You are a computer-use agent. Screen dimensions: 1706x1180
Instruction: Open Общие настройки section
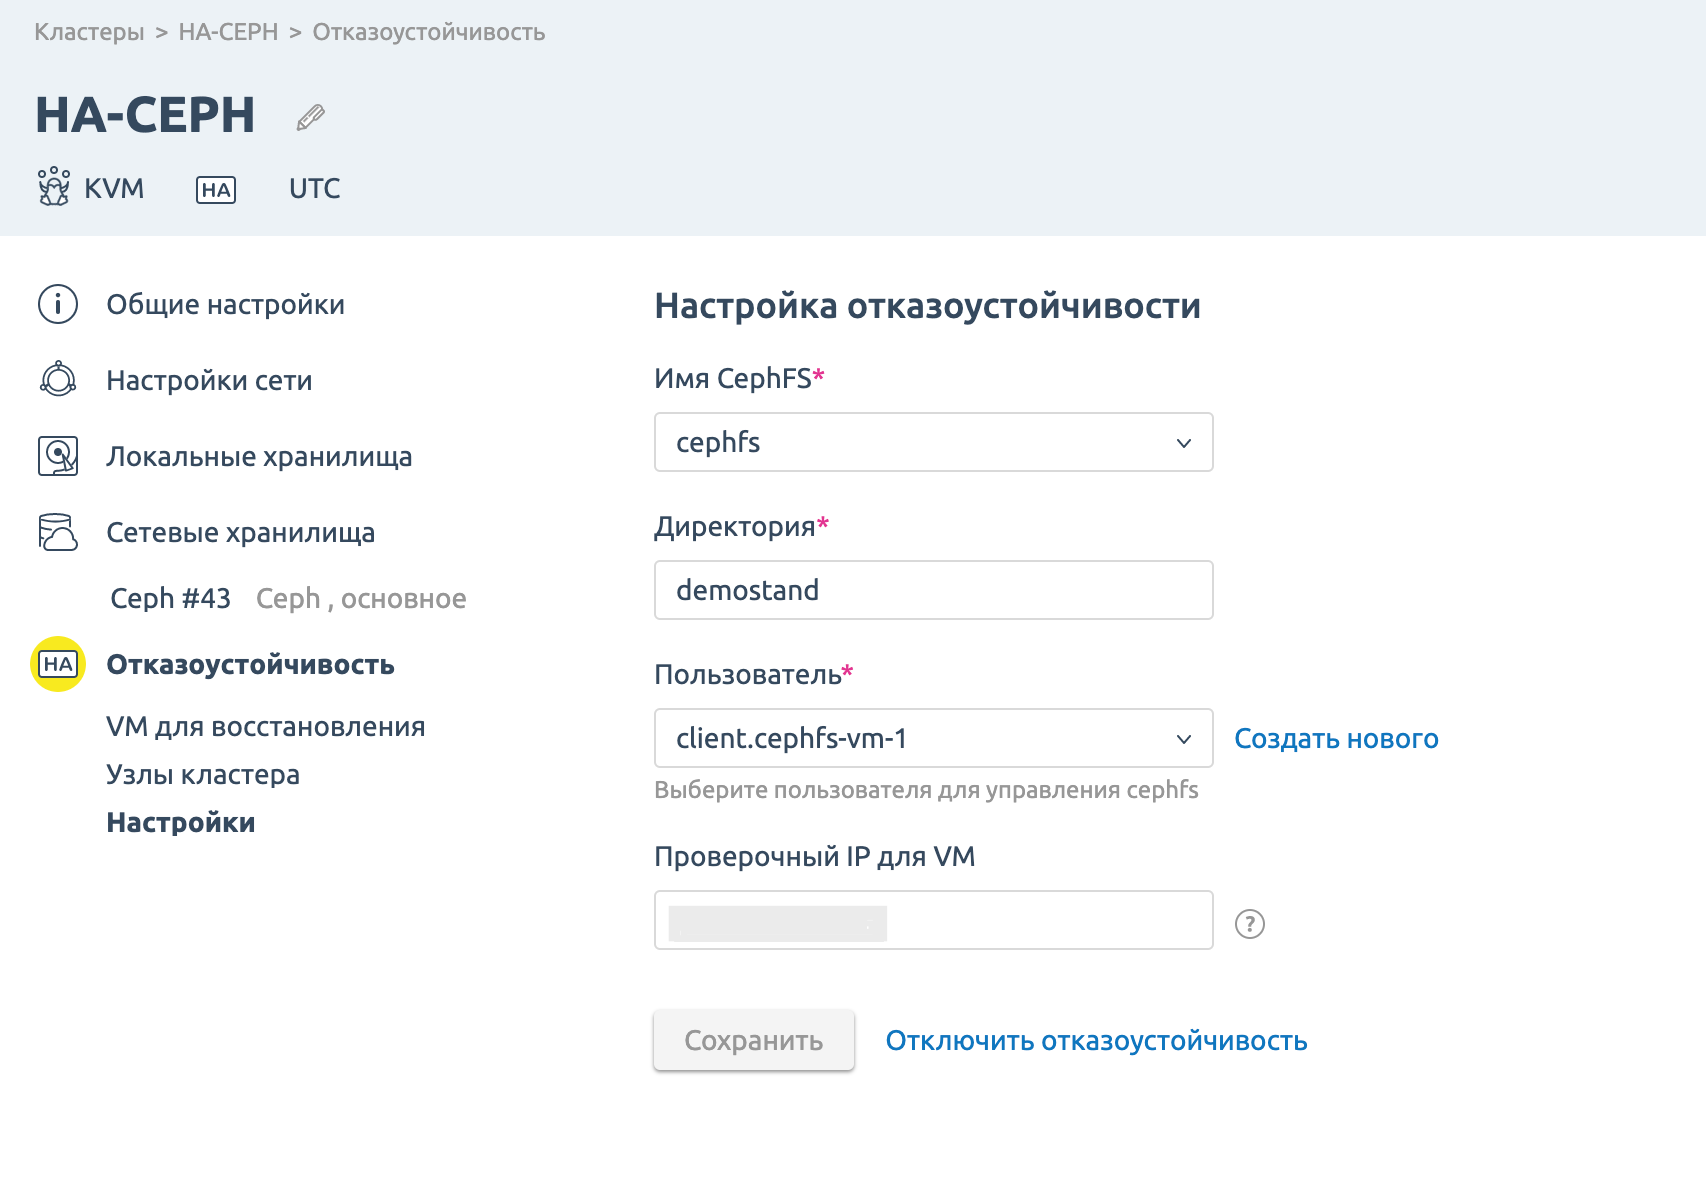pos(226,304)
